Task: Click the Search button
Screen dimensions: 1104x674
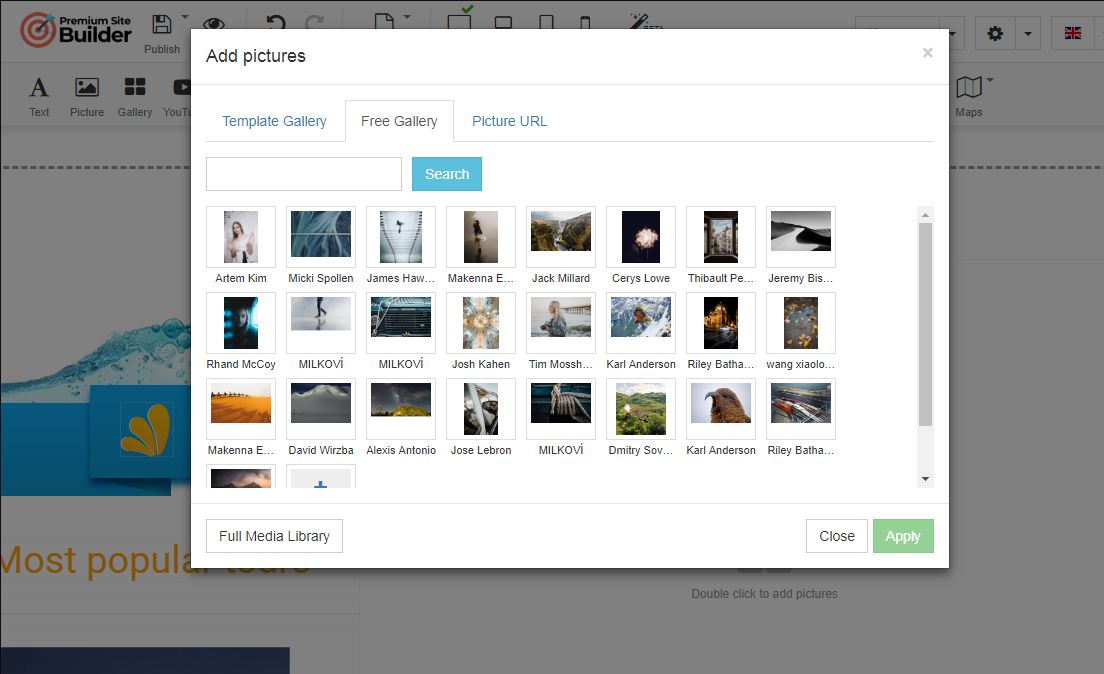Action: (446, 174)
